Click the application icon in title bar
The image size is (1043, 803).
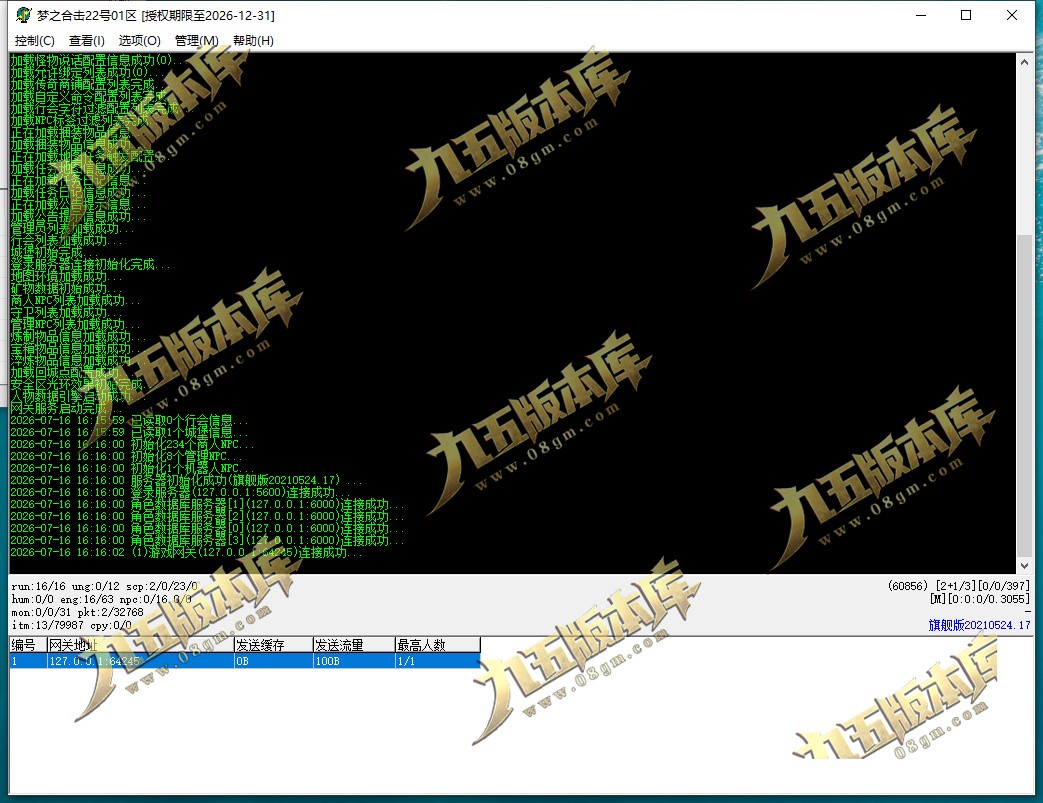click(24, 15)
